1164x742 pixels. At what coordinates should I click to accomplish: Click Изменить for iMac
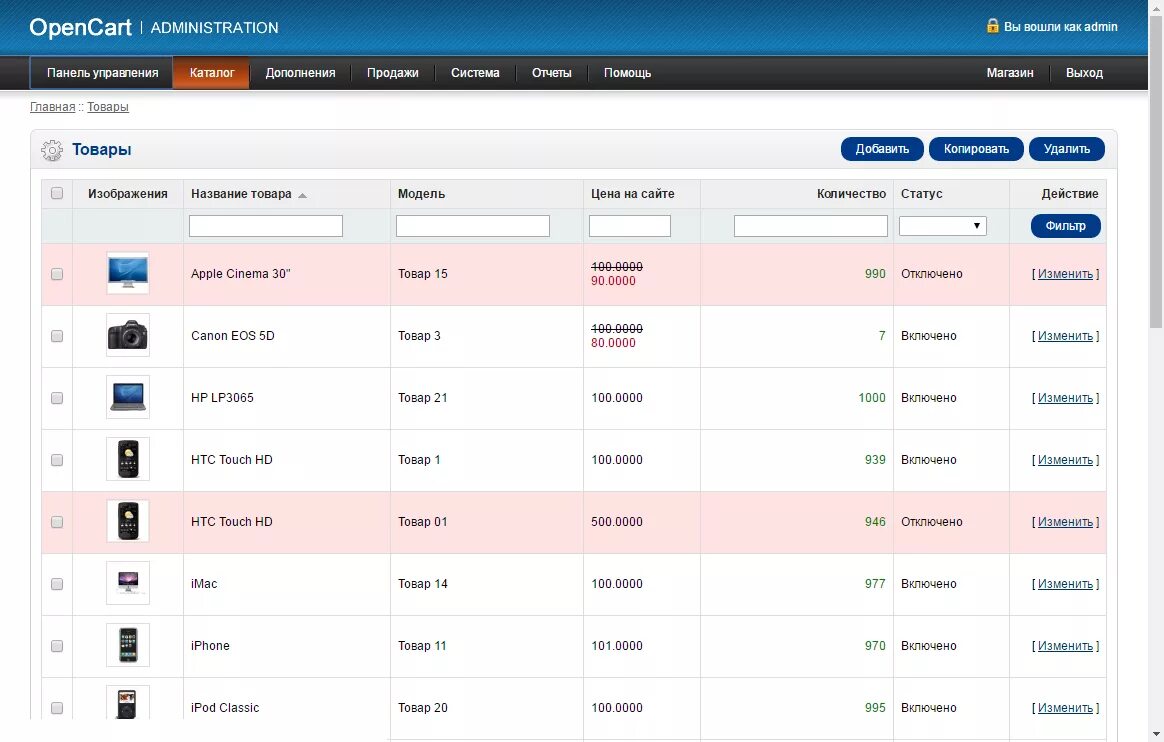pos(1065,584)
